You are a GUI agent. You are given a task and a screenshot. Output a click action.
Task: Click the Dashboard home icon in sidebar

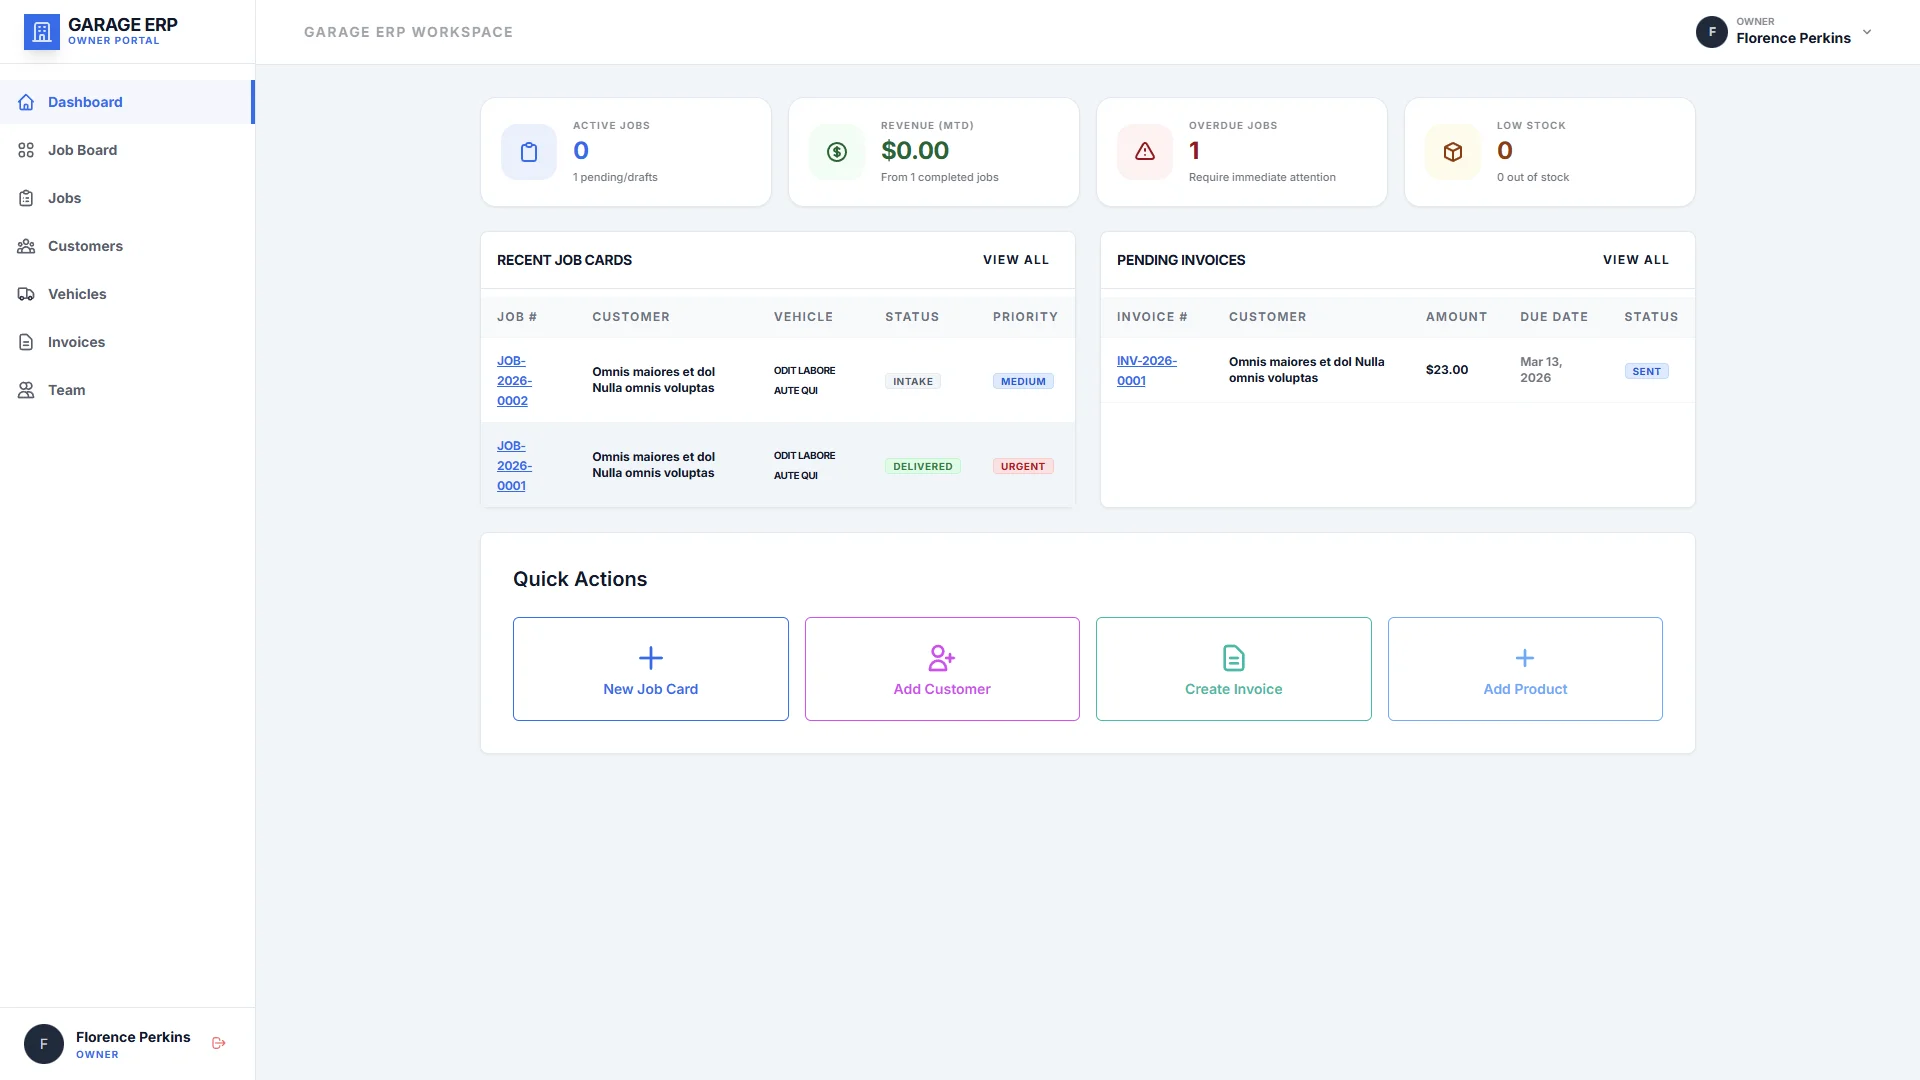[x=26, y=102]
